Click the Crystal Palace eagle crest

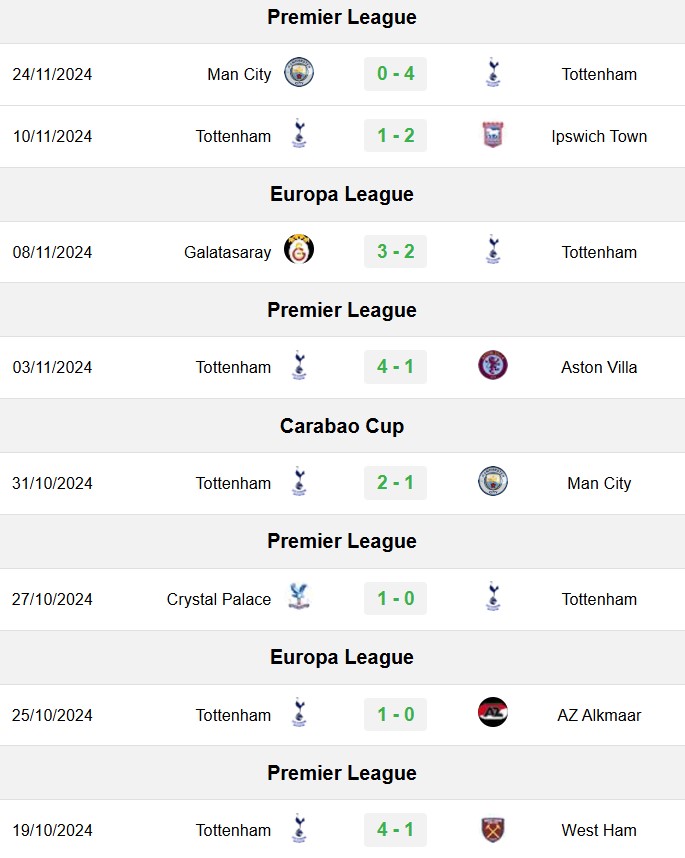click(299, 597)
